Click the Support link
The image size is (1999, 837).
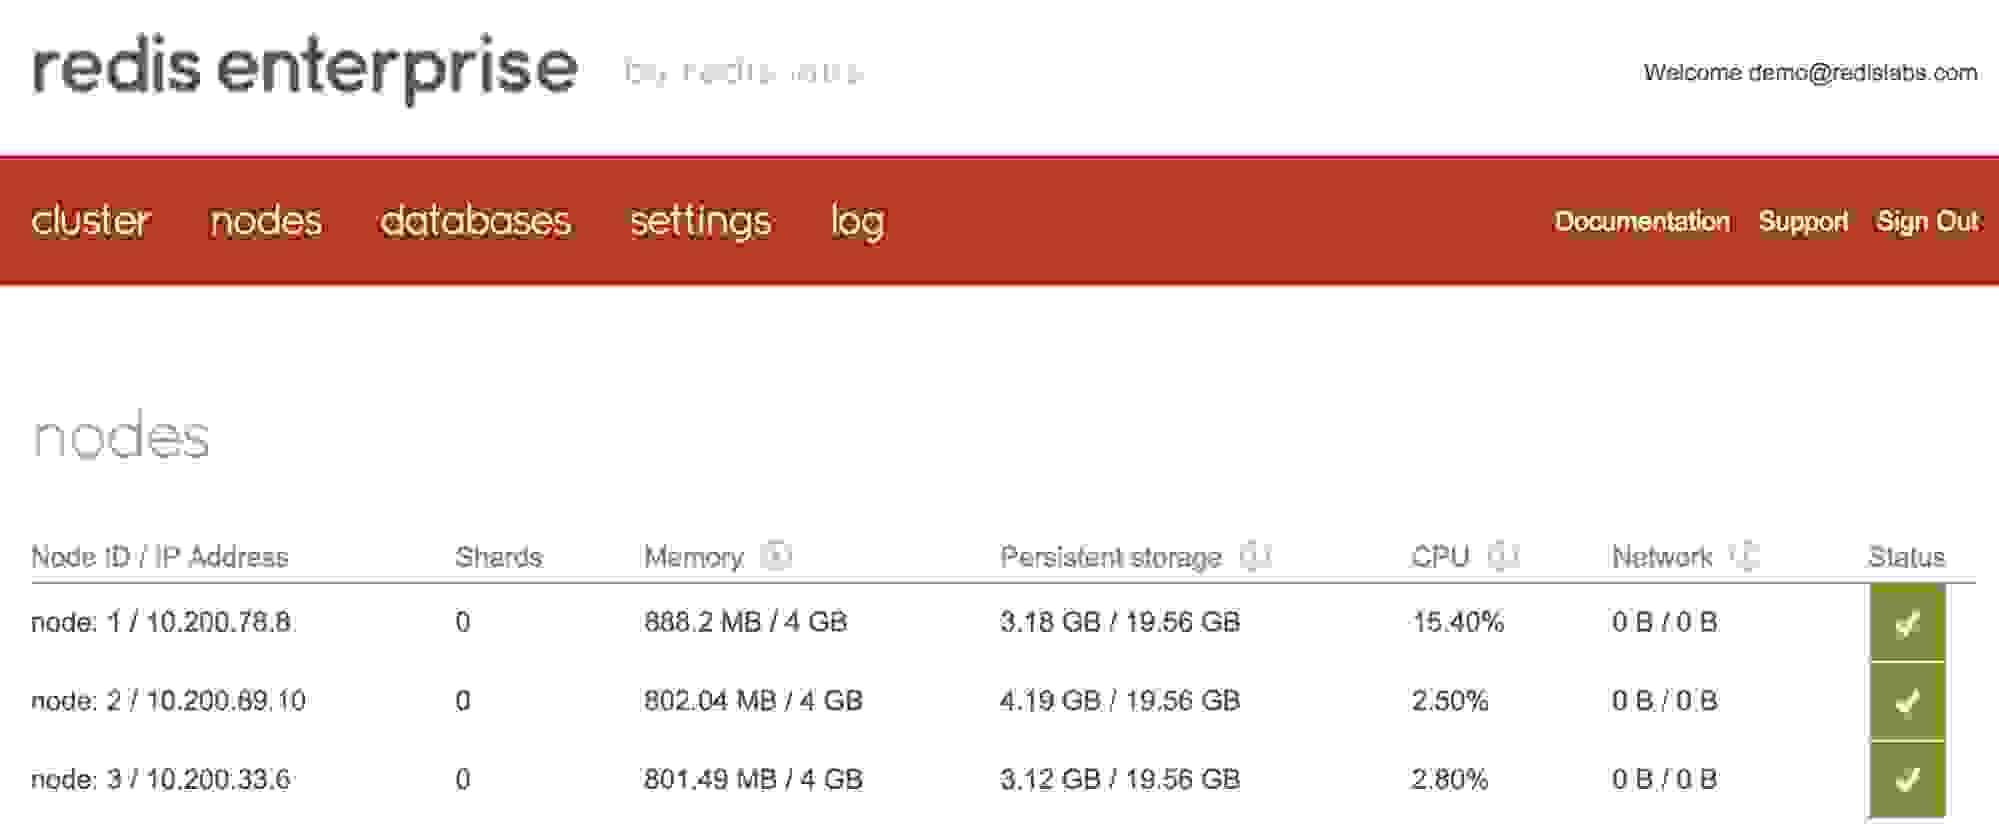1803,221
